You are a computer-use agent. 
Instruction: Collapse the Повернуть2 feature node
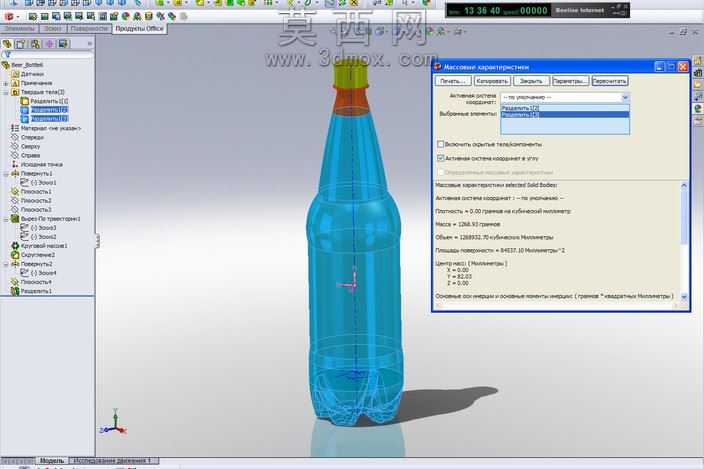click(x=6, y=264)
